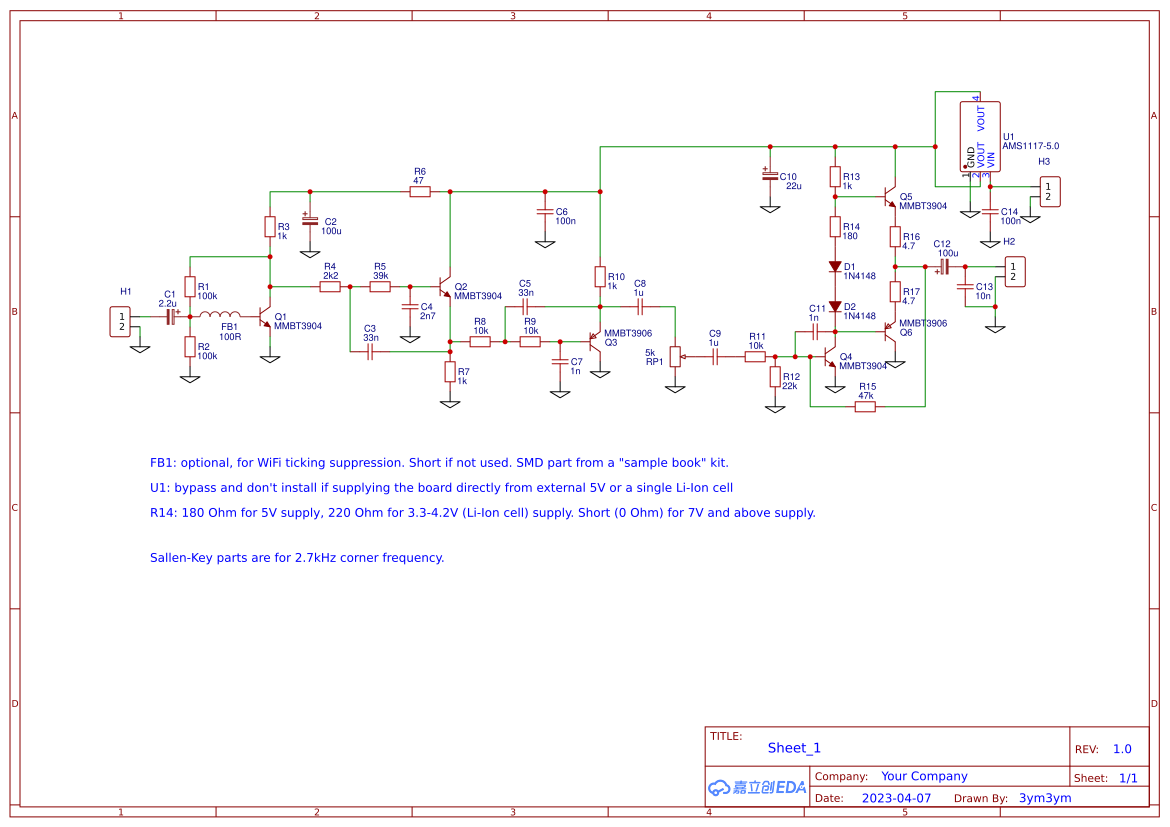Select the RP1 5k potentiometer symbol

point(675,355)
